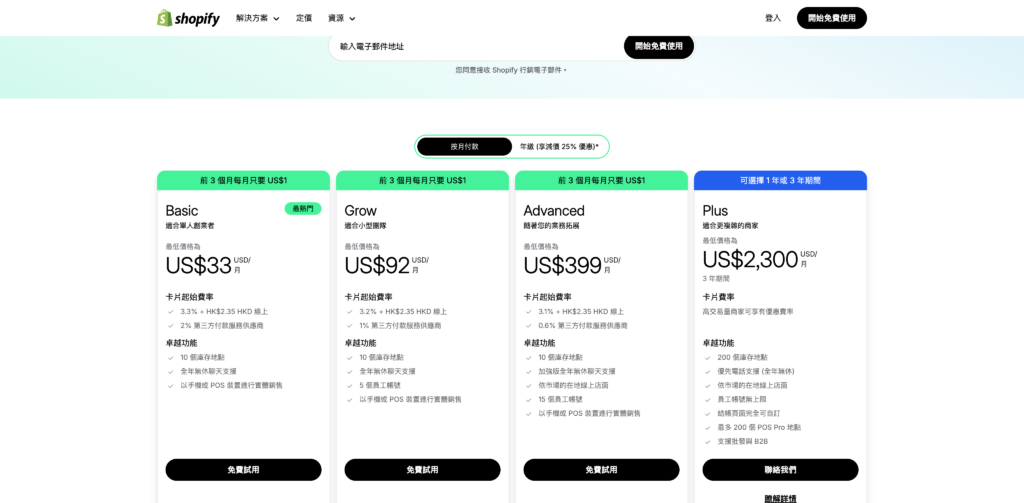Click '3.1% + HK$2.35 HKD 線上' text
This screenshot has height=503, width=1024.
[x=581, y=312]
